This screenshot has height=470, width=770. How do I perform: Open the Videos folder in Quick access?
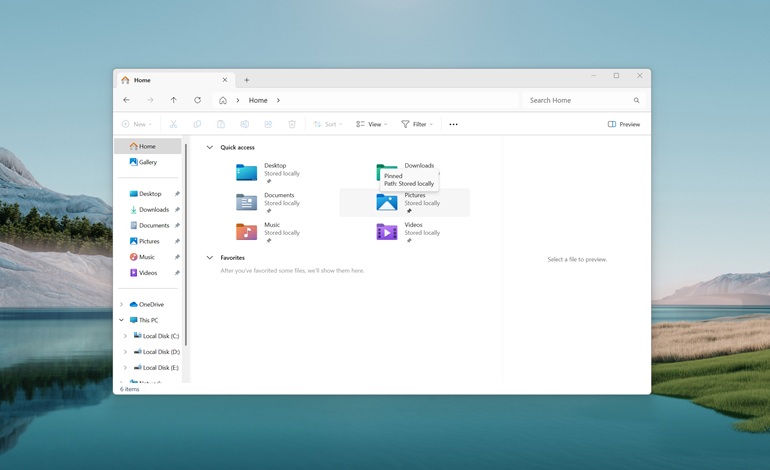[x=387, y=232]
